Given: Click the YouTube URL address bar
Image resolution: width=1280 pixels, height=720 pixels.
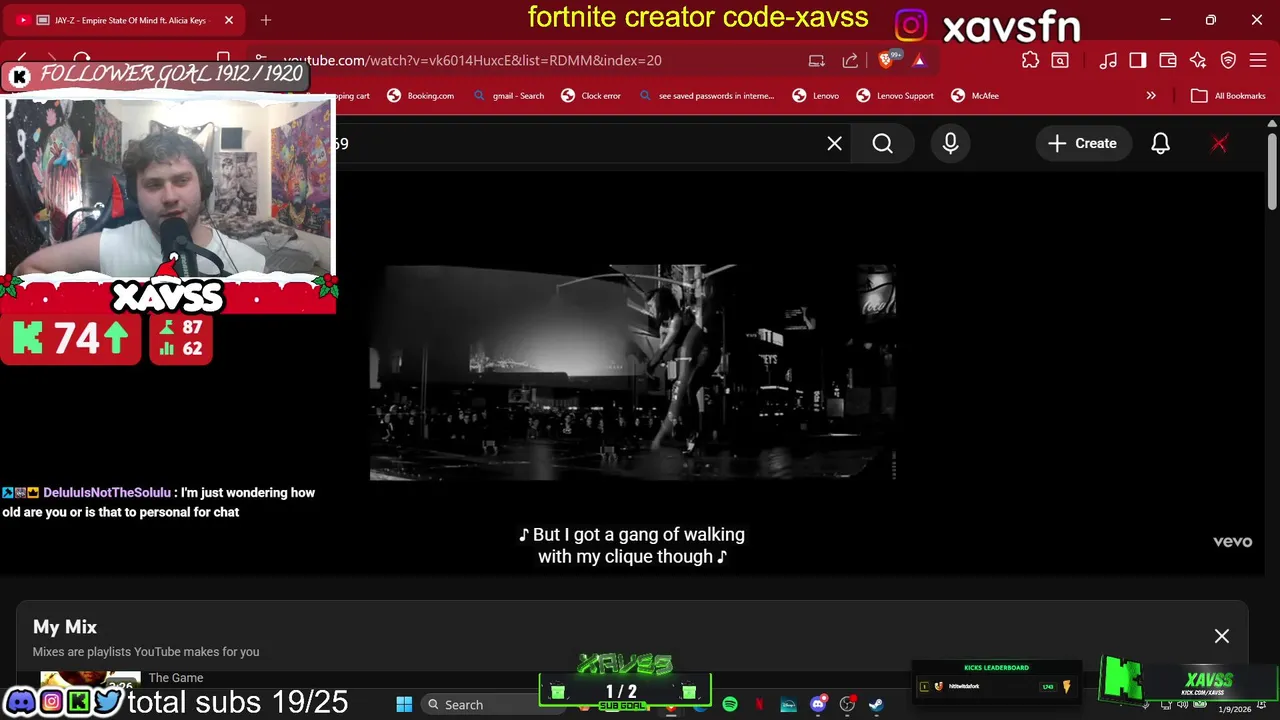Looking at the screenshot, I should pos(472,60).
